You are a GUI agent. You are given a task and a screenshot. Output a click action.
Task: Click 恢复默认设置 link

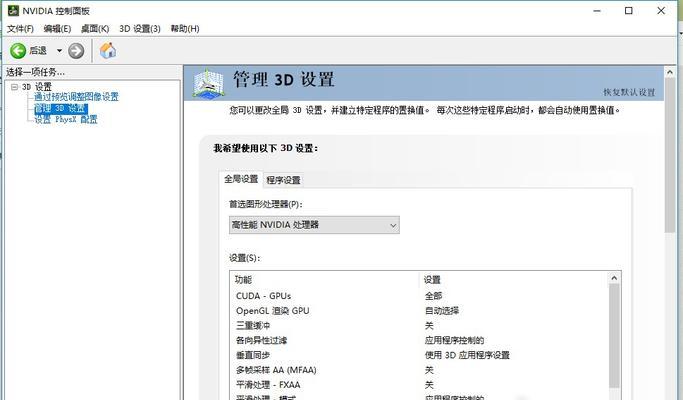[629, 92]
